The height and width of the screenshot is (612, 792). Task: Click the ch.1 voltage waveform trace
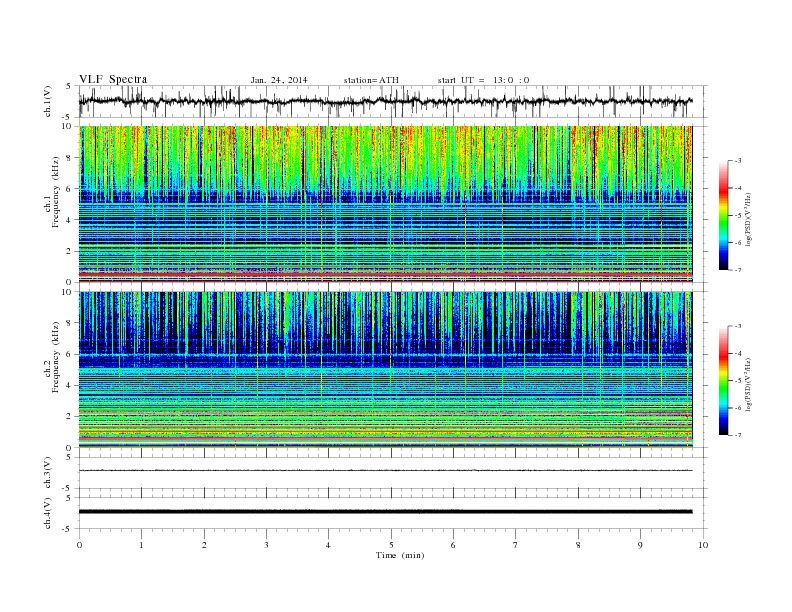point(385,101)
